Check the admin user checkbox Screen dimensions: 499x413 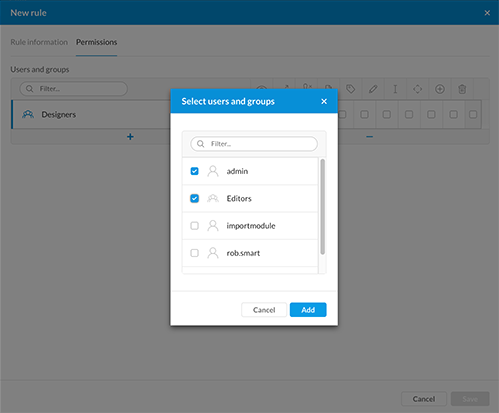tap(194, 171)
